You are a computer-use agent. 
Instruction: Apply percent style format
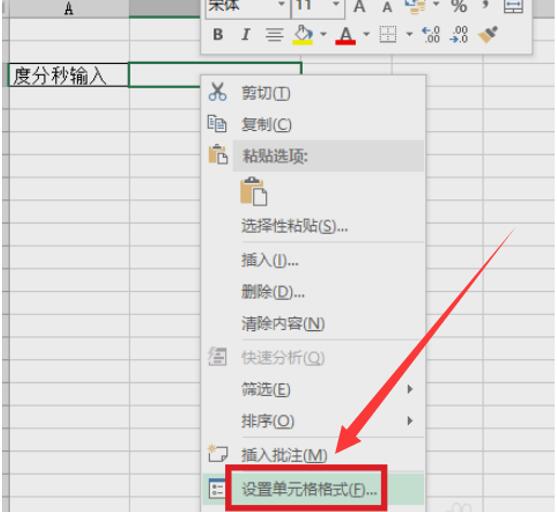tap(459, 6)
